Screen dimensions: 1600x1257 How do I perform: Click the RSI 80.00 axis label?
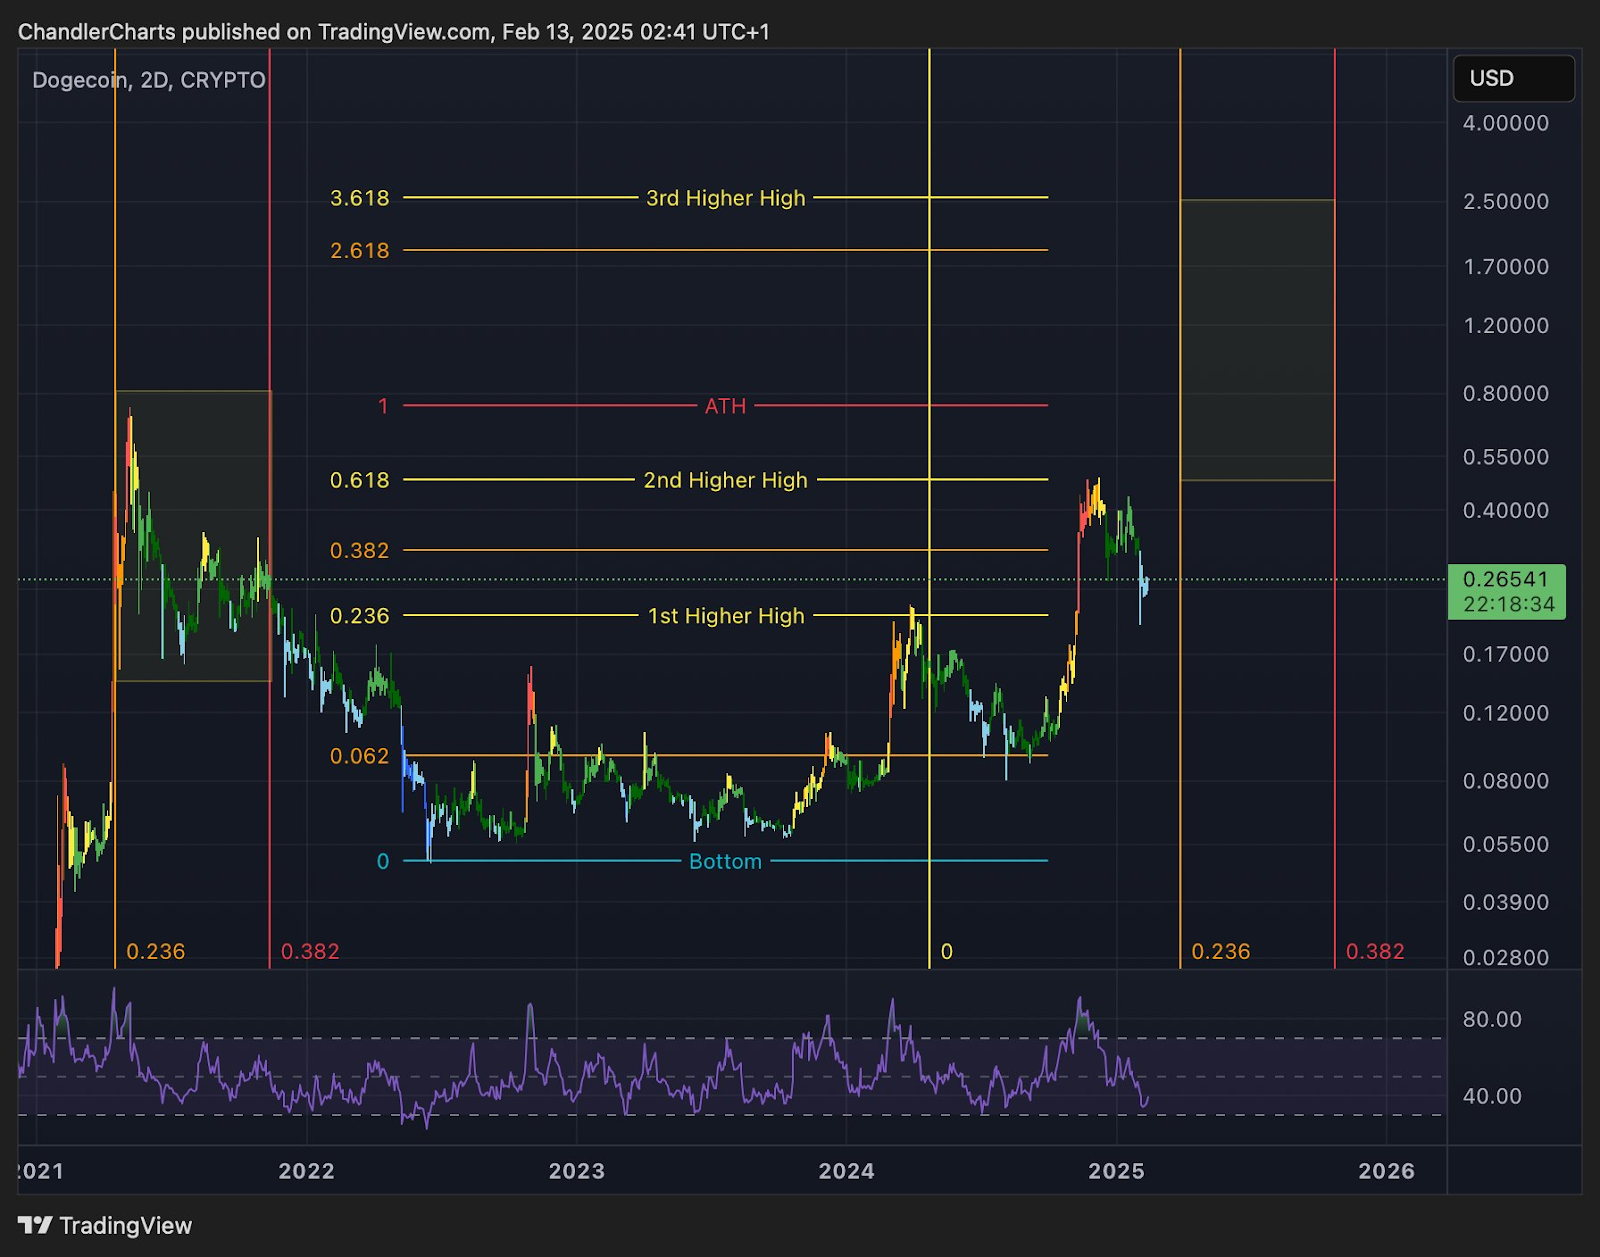[x=1492, y=1019]
